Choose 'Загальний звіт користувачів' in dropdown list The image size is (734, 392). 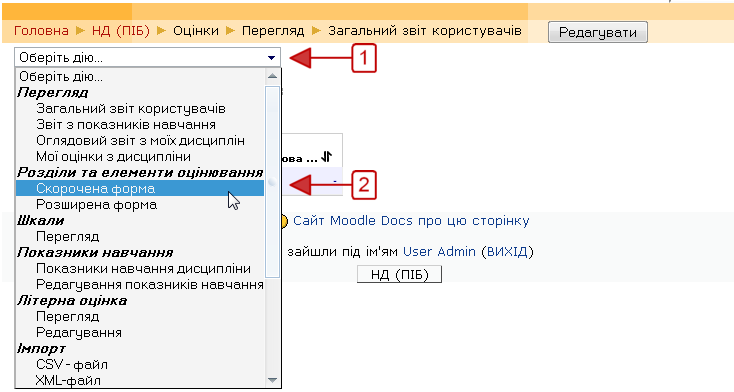click(140, 109)
